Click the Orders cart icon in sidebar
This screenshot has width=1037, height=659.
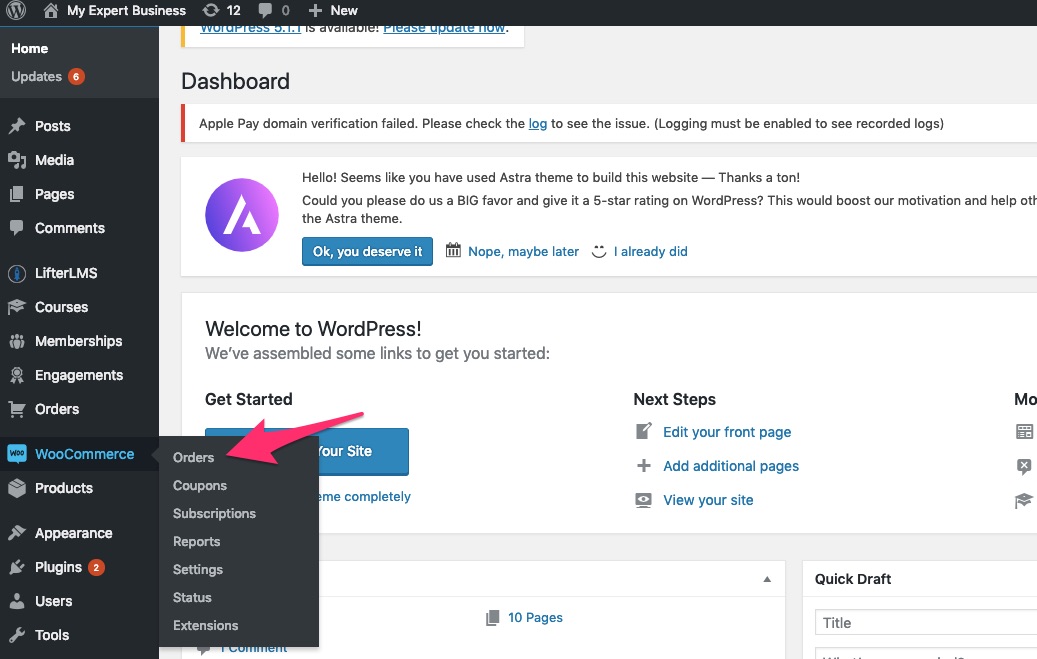tap(17, 409)
